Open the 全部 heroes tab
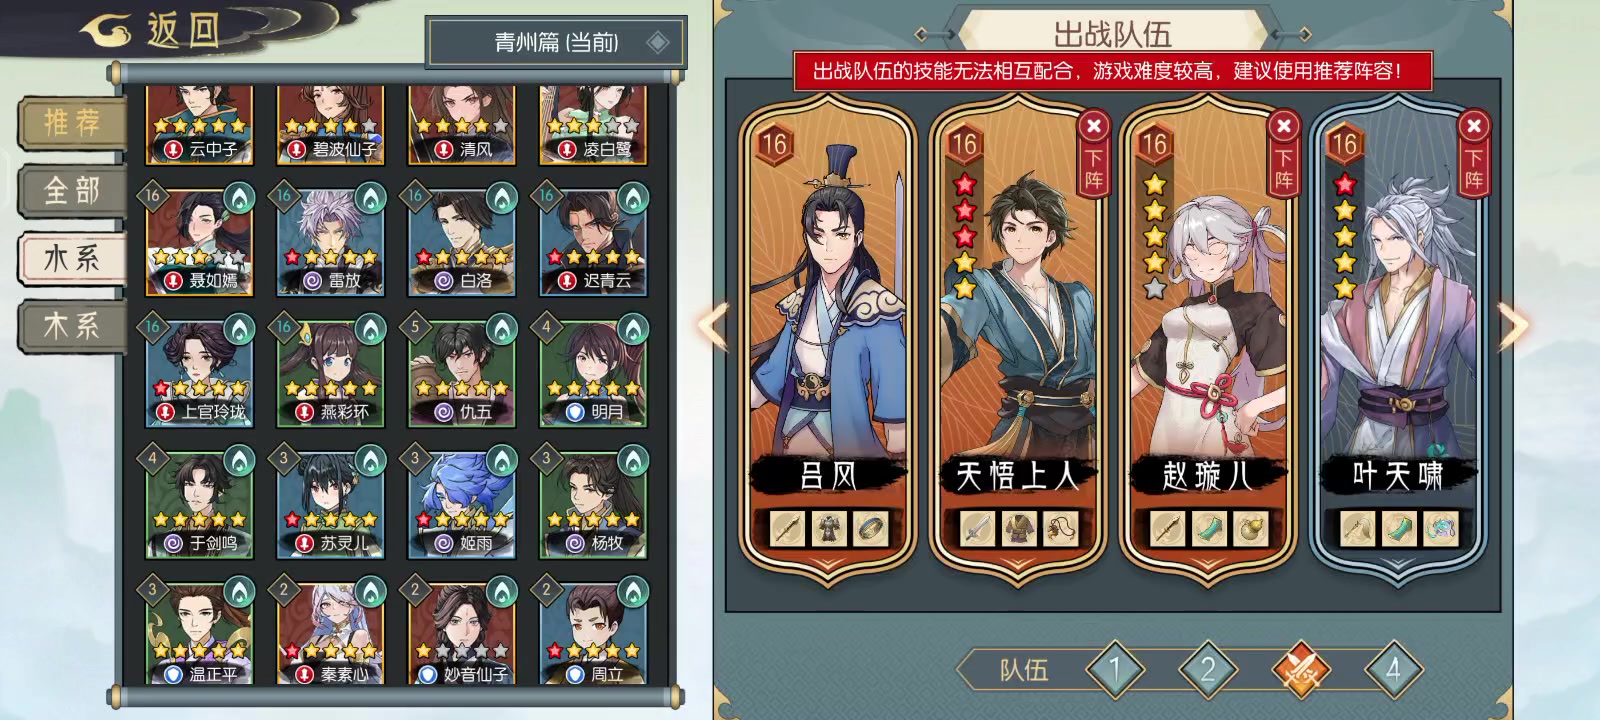Image resolution: width=1600 pixels, height=720 pixels. 72,190
